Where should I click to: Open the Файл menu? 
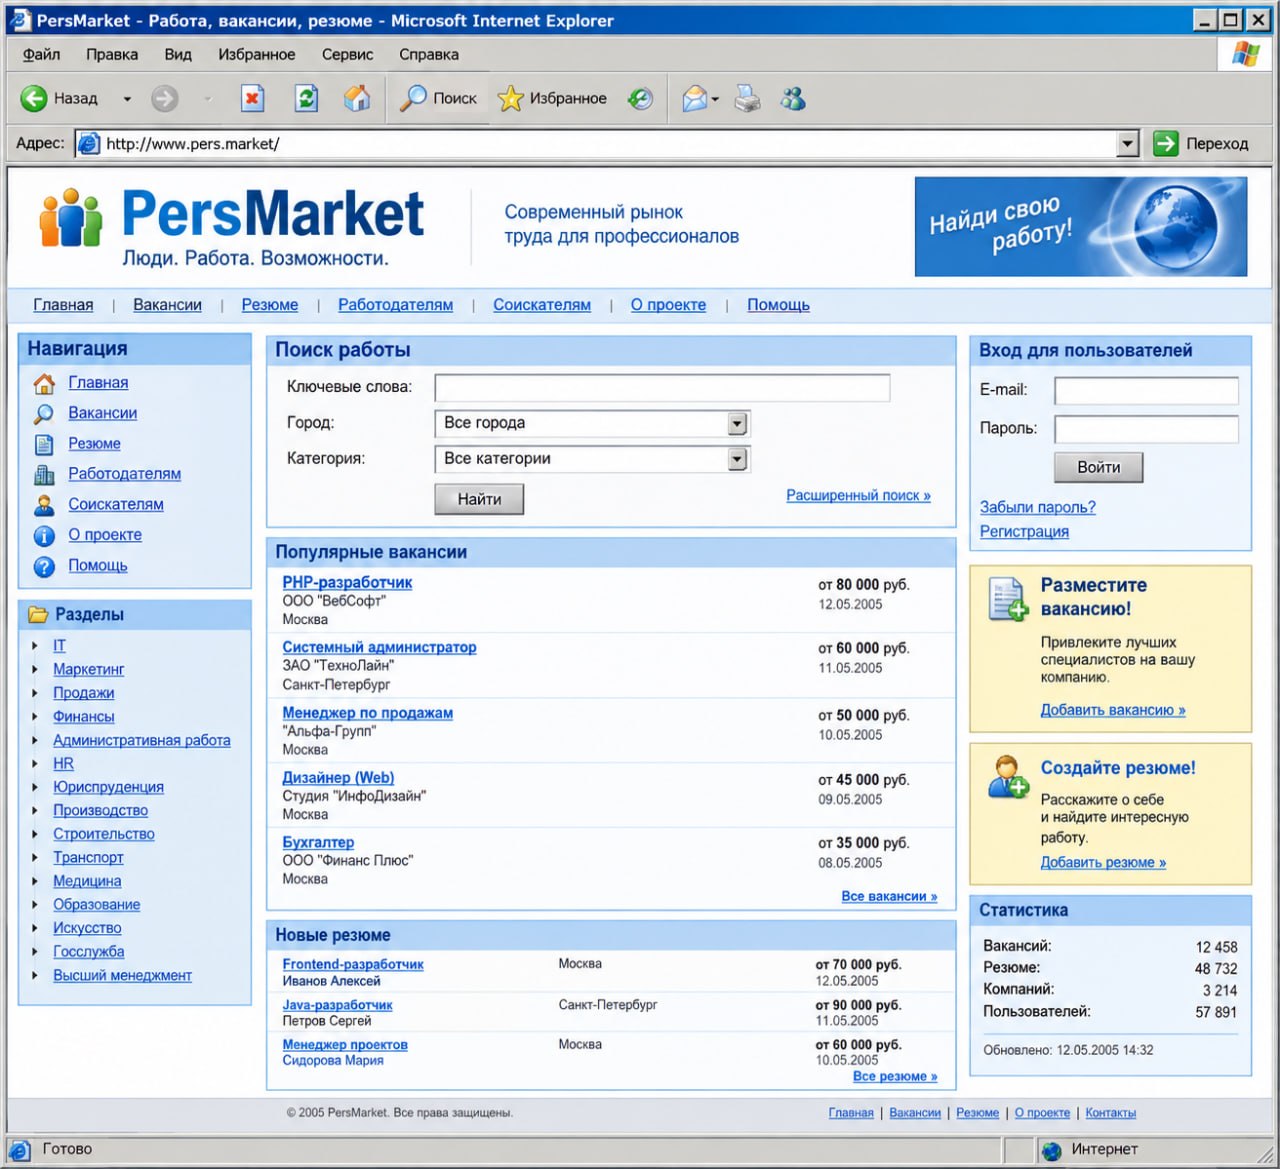[x=41, y=54]
